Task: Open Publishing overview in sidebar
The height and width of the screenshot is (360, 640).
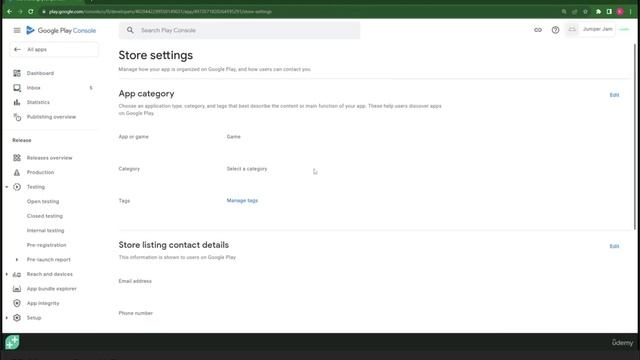Action: pyautogui.click(x=51, y=117)
